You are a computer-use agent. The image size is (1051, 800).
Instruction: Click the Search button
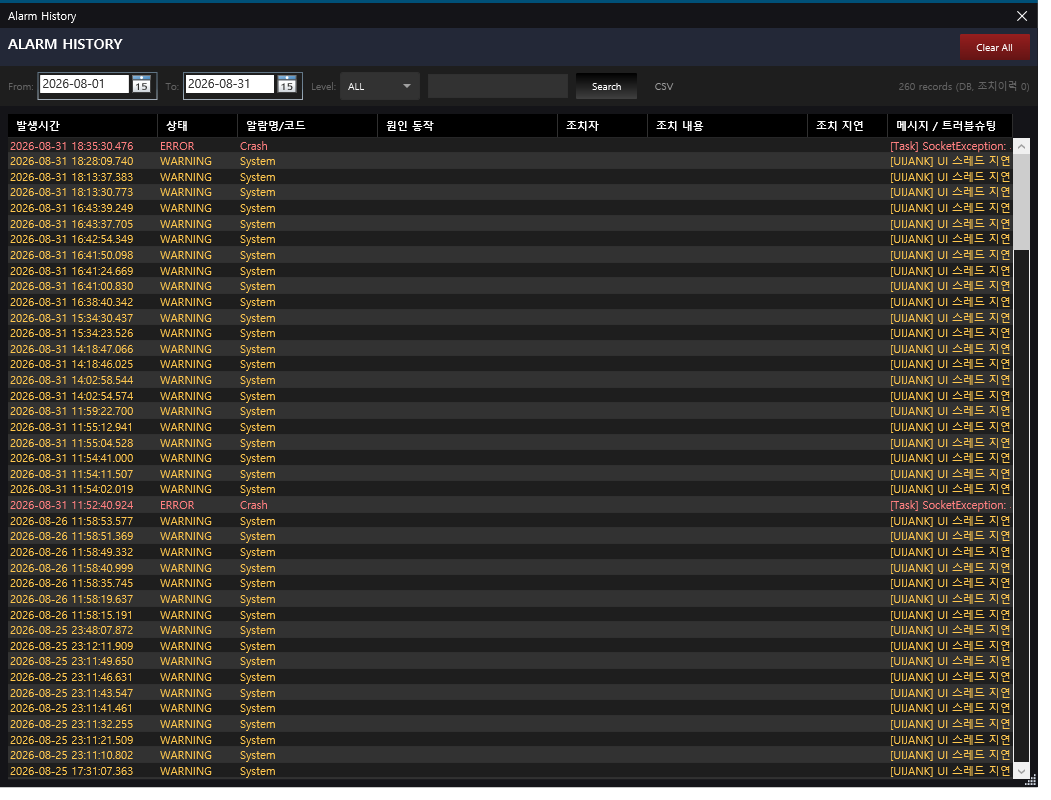(x=606, y=86)
